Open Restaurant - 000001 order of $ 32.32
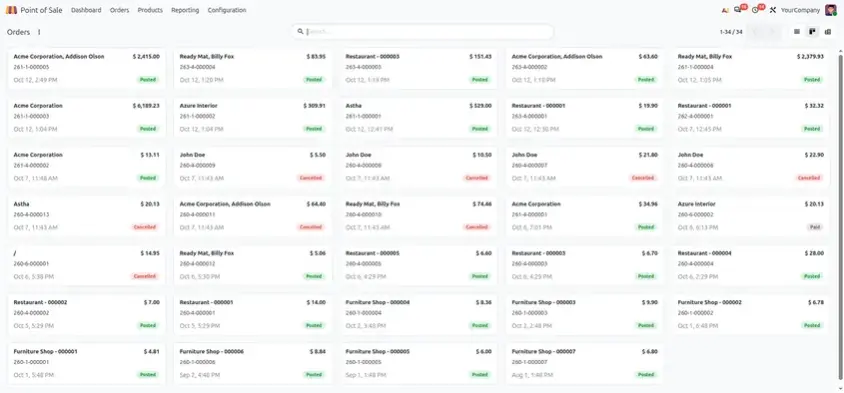 (750, 118)
